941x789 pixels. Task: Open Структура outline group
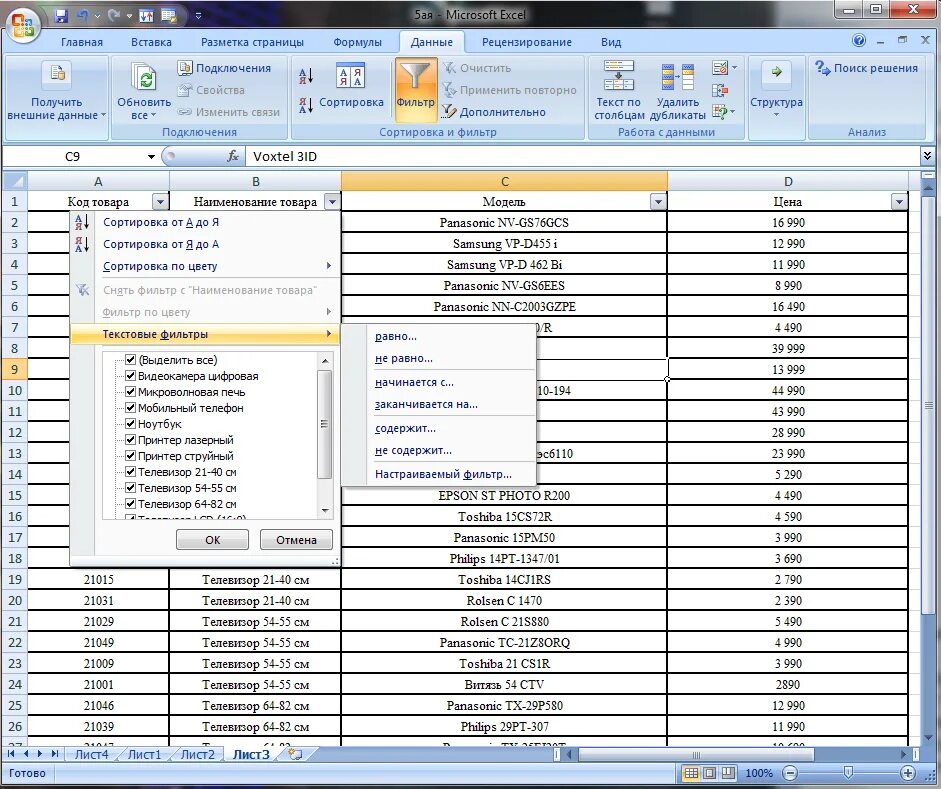776,90
